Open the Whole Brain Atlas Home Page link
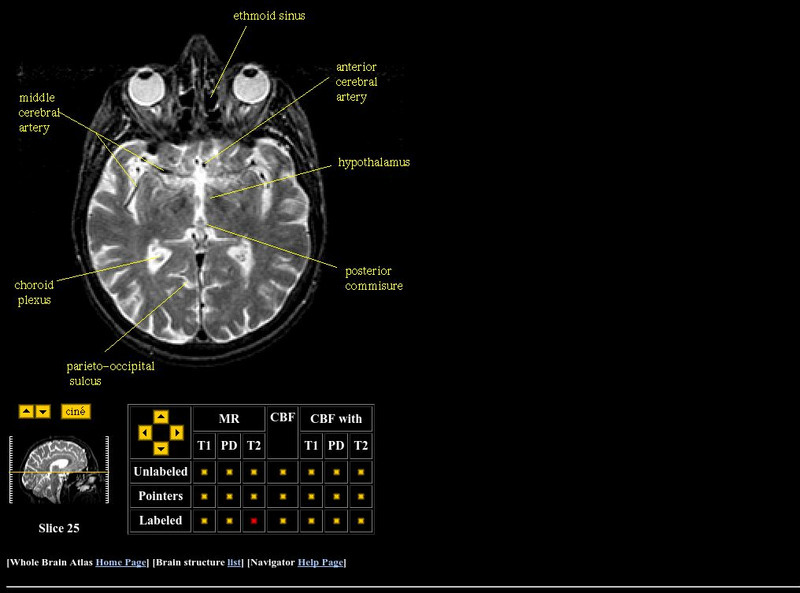The image size is (800, 593). click(x=120, y=562)
